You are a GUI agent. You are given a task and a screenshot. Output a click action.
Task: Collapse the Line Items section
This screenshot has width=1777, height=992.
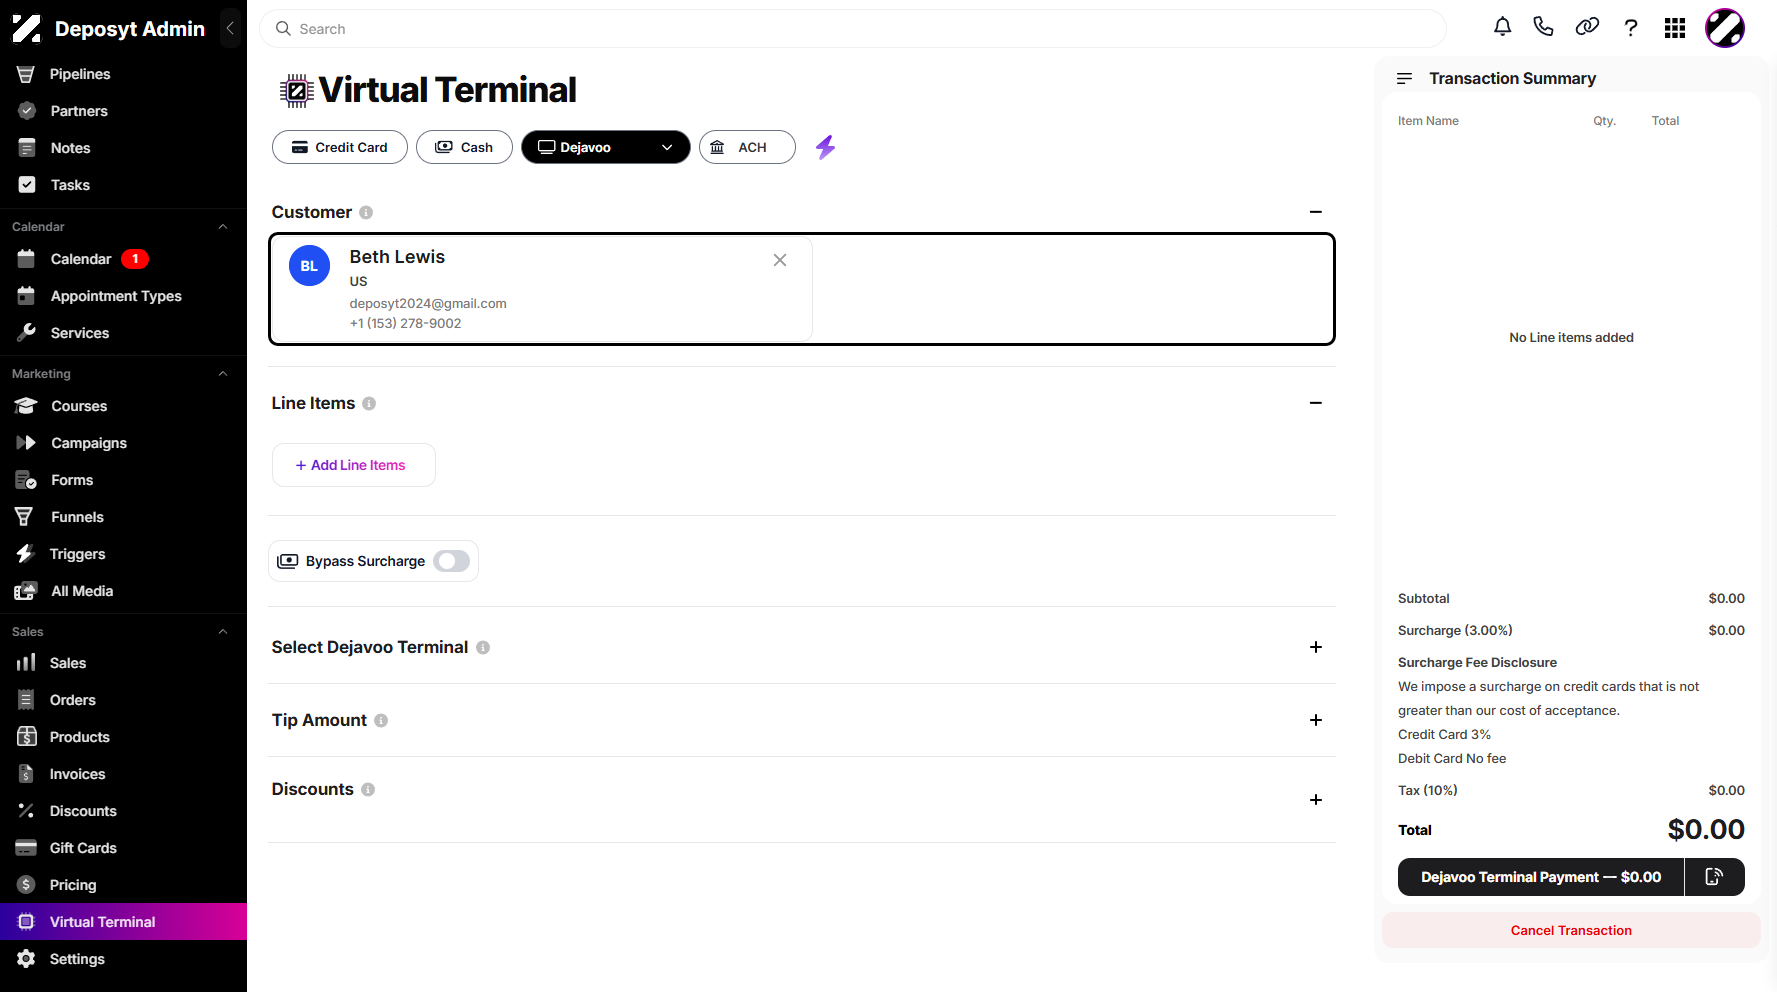(1316, 403)
